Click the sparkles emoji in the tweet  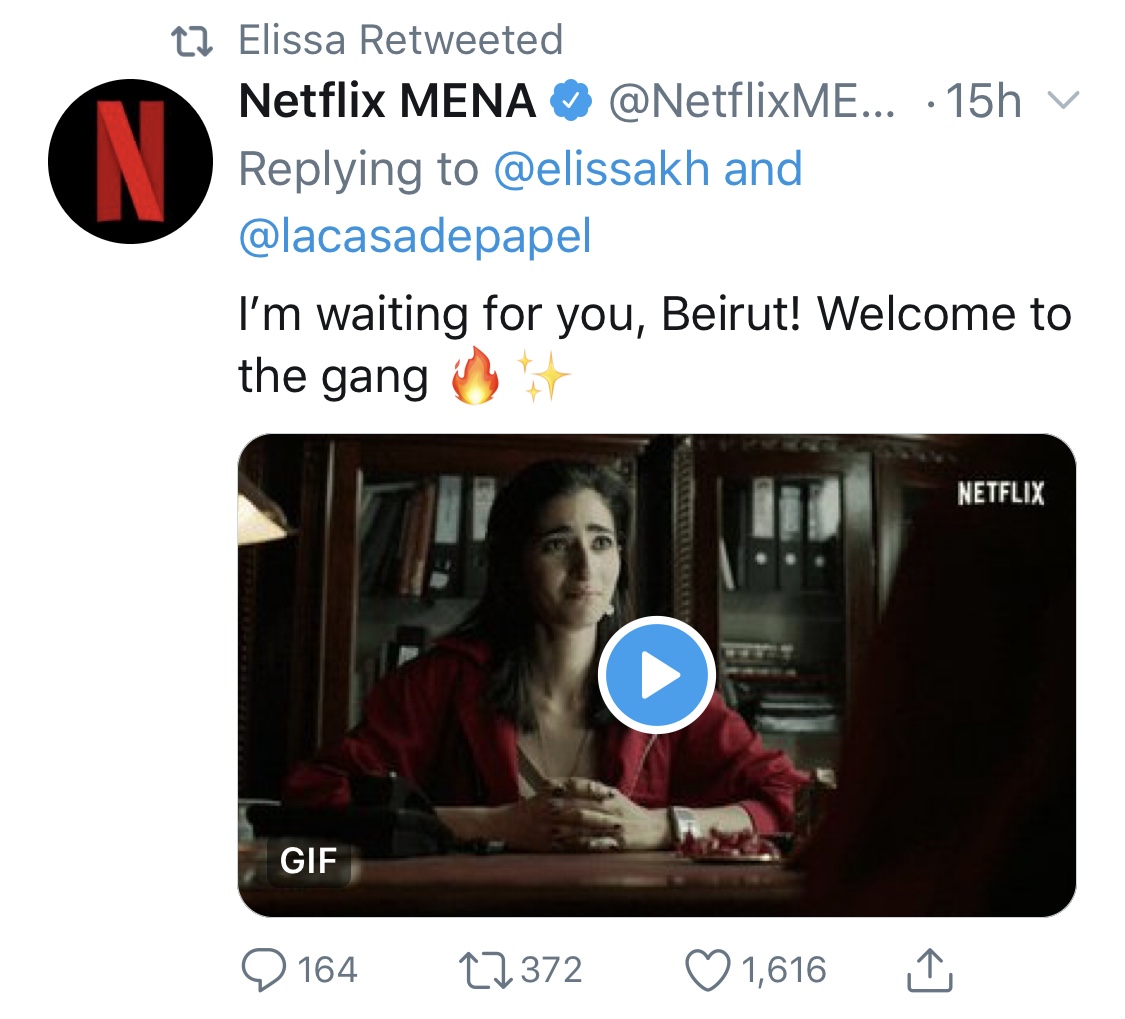click(543, 377)
